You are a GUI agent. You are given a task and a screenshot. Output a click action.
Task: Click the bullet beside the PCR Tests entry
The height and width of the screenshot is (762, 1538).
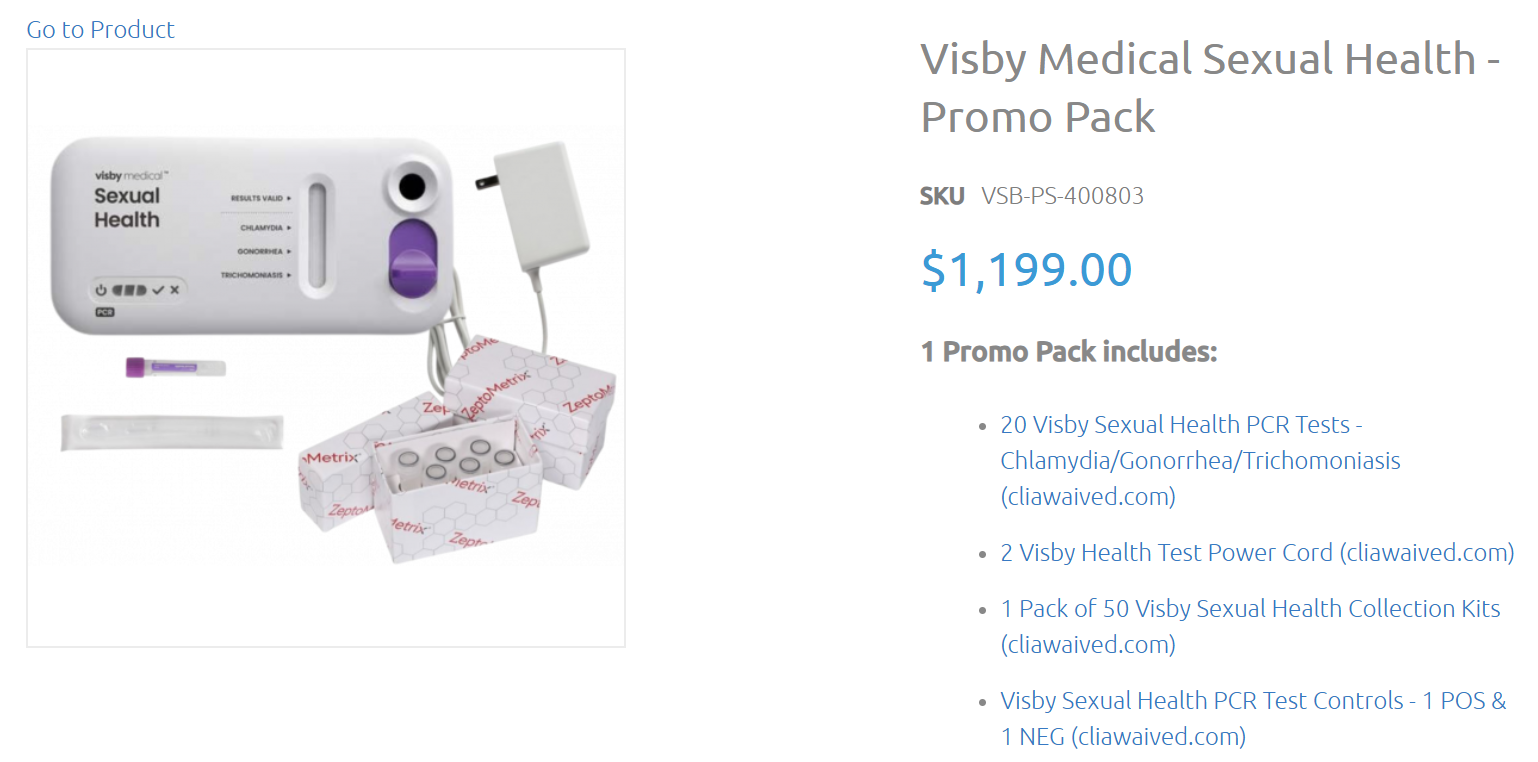[981, 425]
